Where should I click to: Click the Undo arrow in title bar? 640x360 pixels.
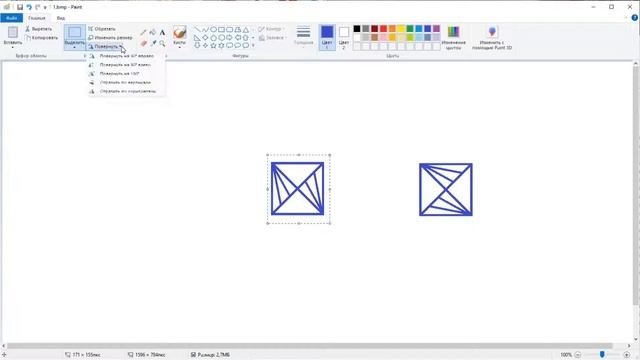point(29,7)
